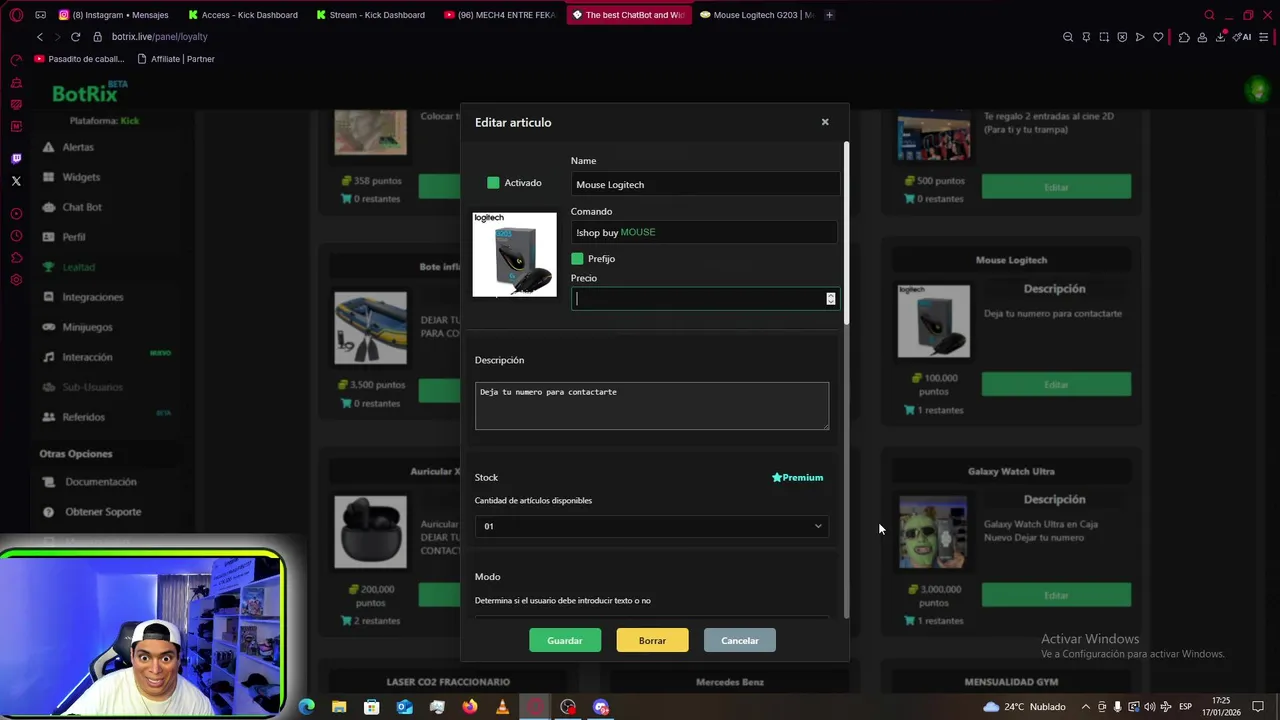Open Widgets in the sidebar
The width and height of the screenshot is (1280, 720).
tap(81, 177)
